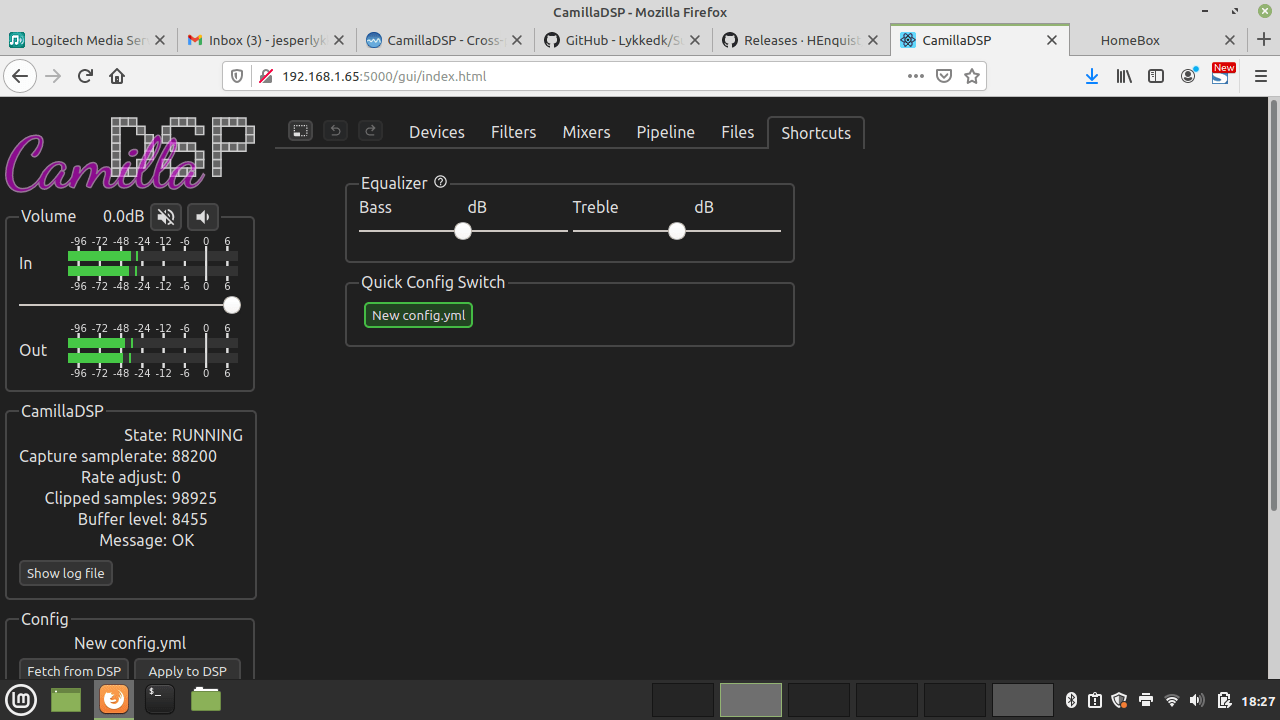This screenshot has height=720, width=1280.
Task: Bookmark this page with star
Action: tap(972, 76)
